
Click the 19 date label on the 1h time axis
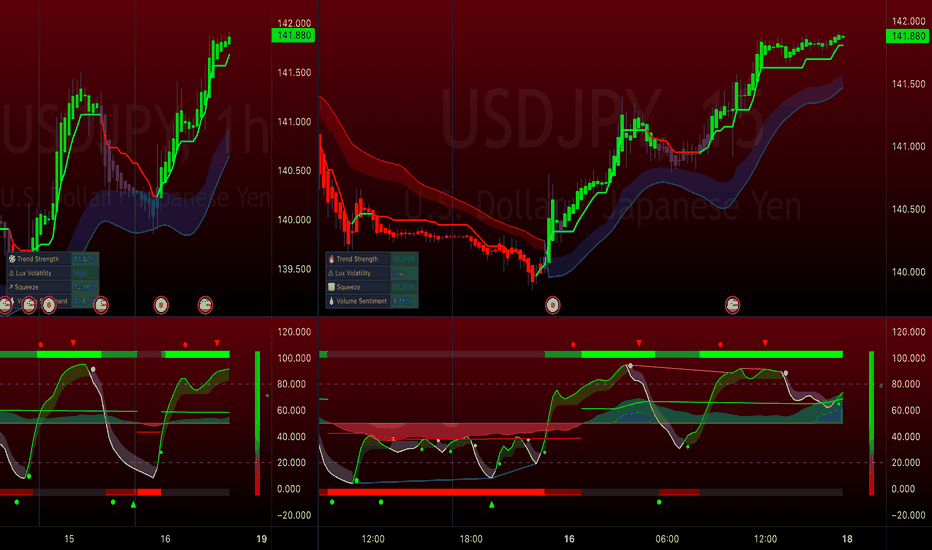pos(262,539)
